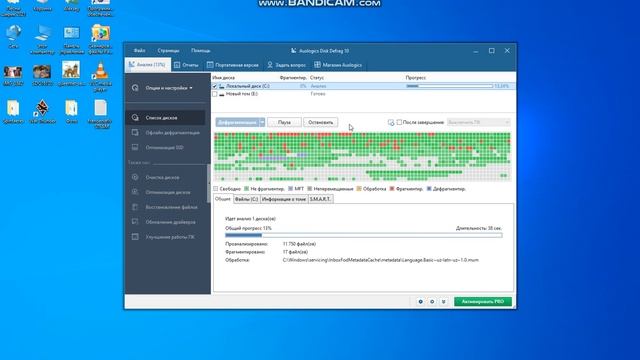Select the Общее info tab

(223, 199)
